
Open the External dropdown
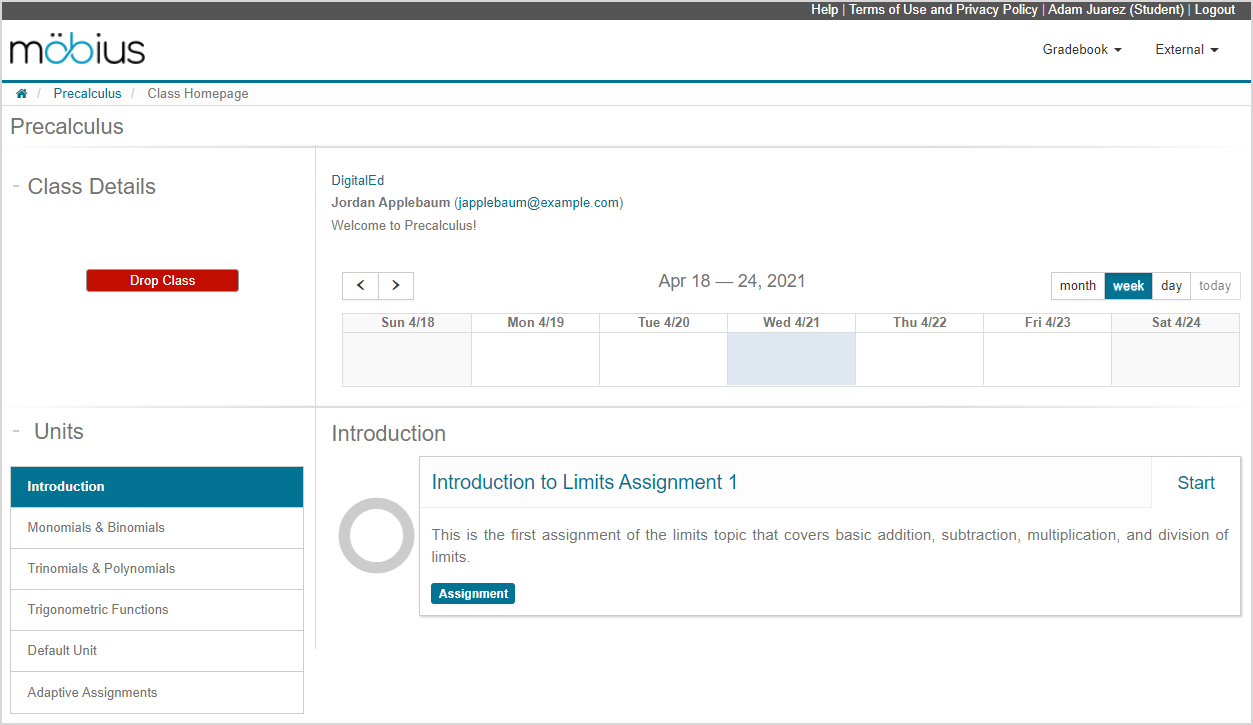1186,48
